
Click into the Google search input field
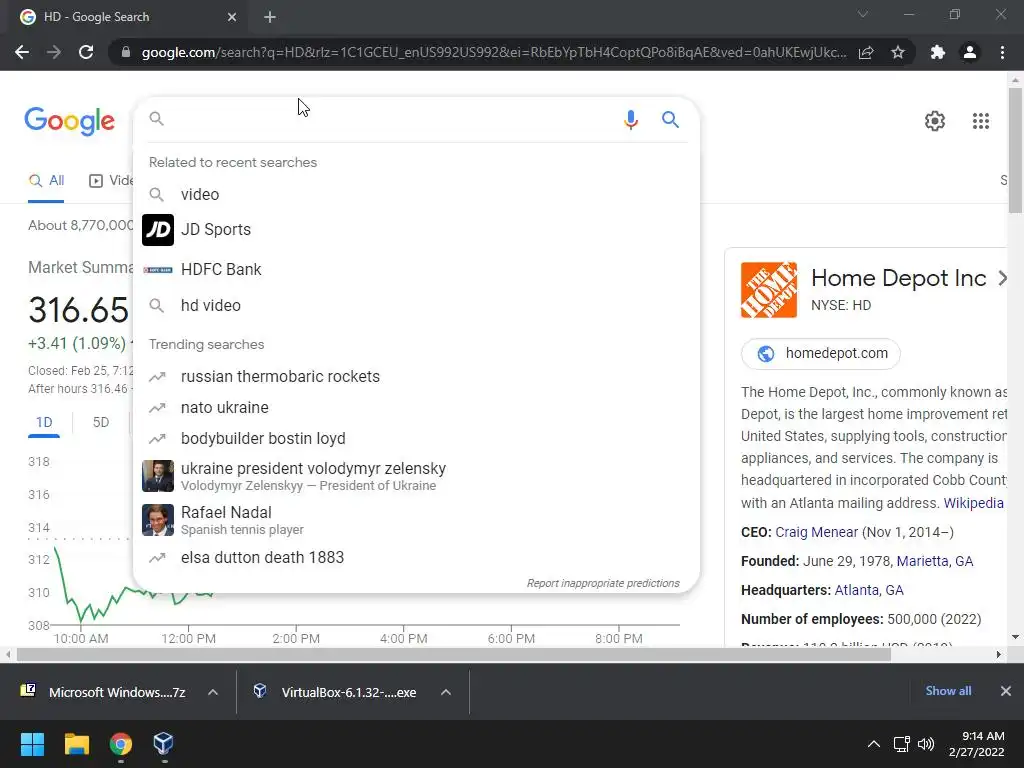click(390, 120)
